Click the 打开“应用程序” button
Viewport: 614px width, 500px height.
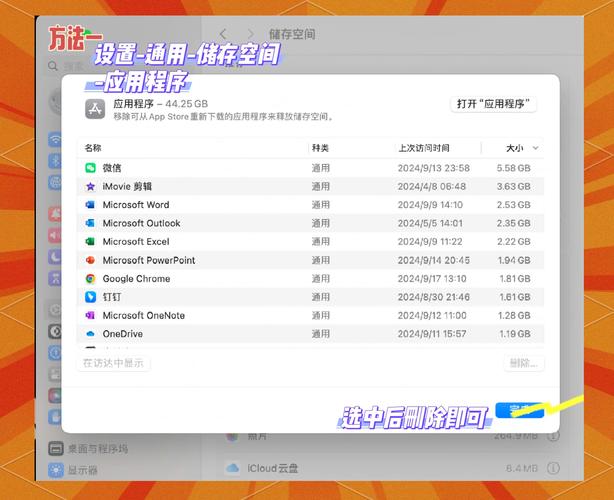[493, 104]
